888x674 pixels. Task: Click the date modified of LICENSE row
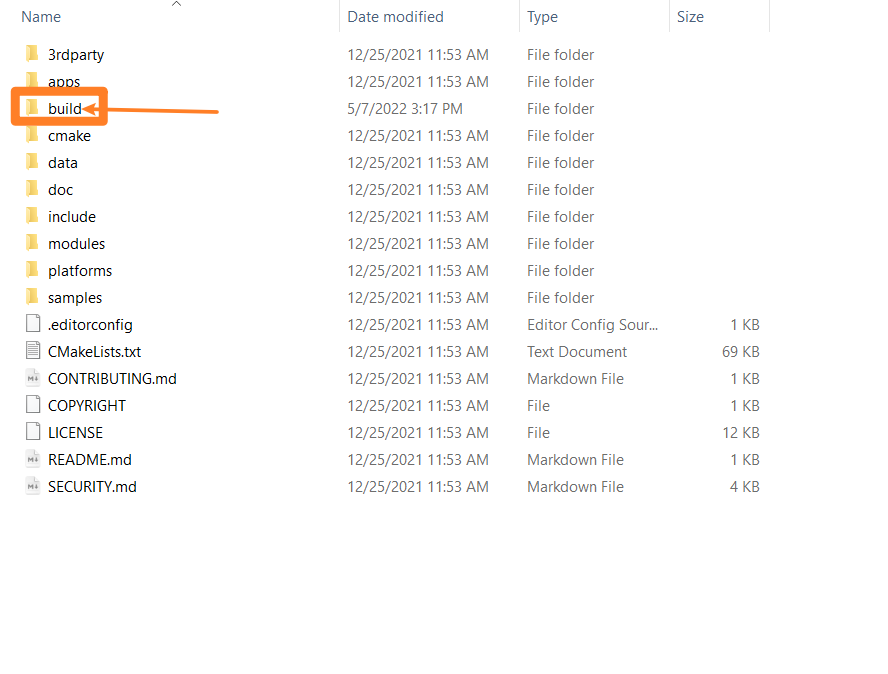point(417,433)
